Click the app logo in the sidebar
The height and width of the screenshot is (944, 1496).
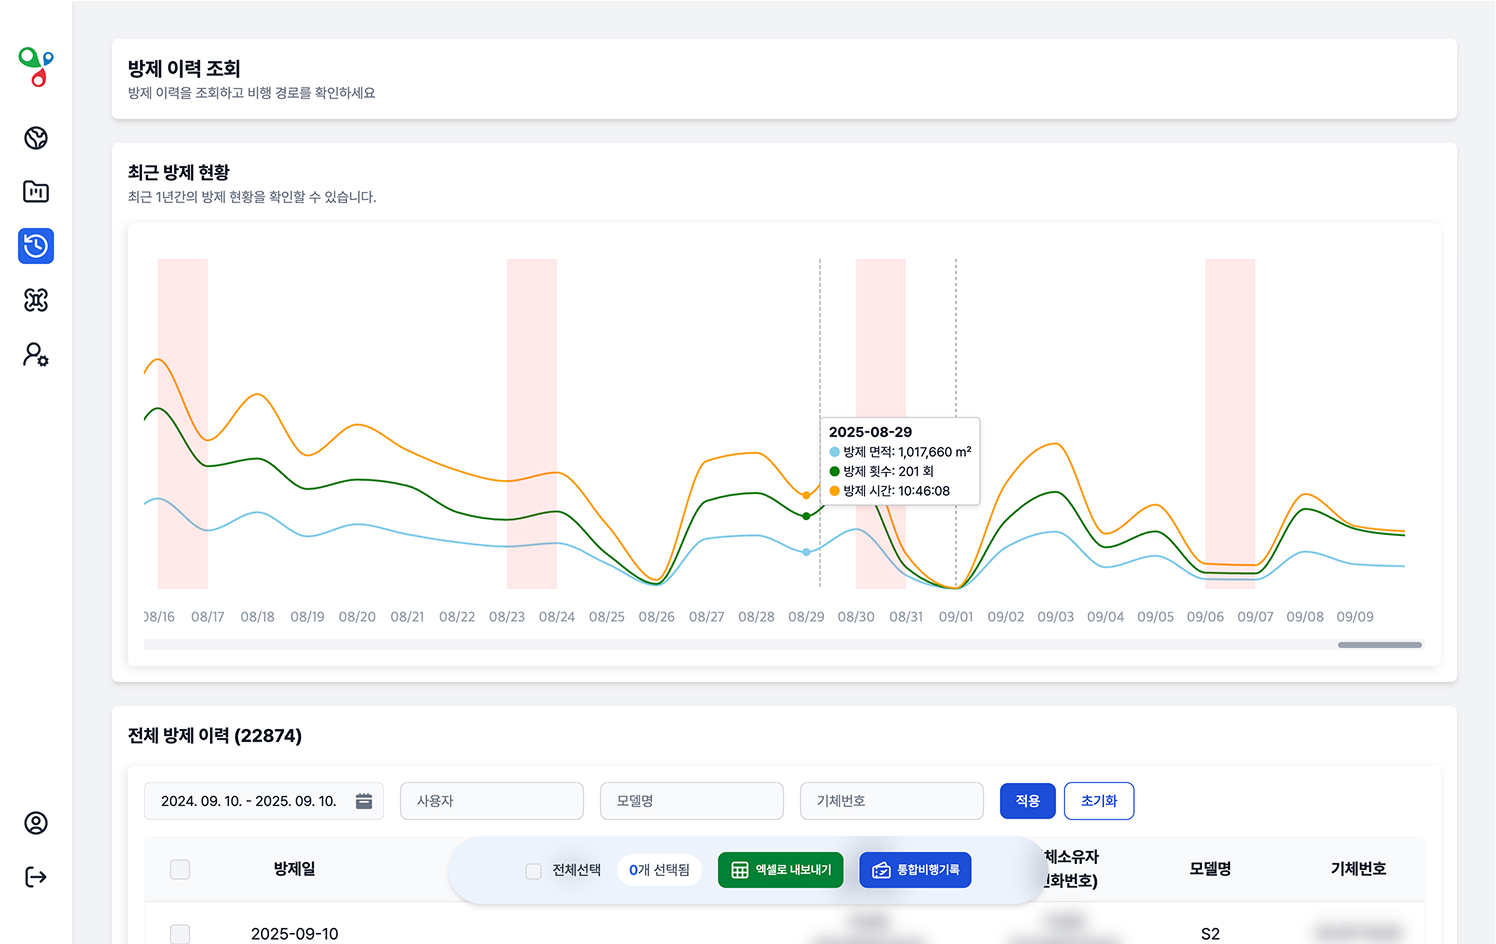pos(36,67)
